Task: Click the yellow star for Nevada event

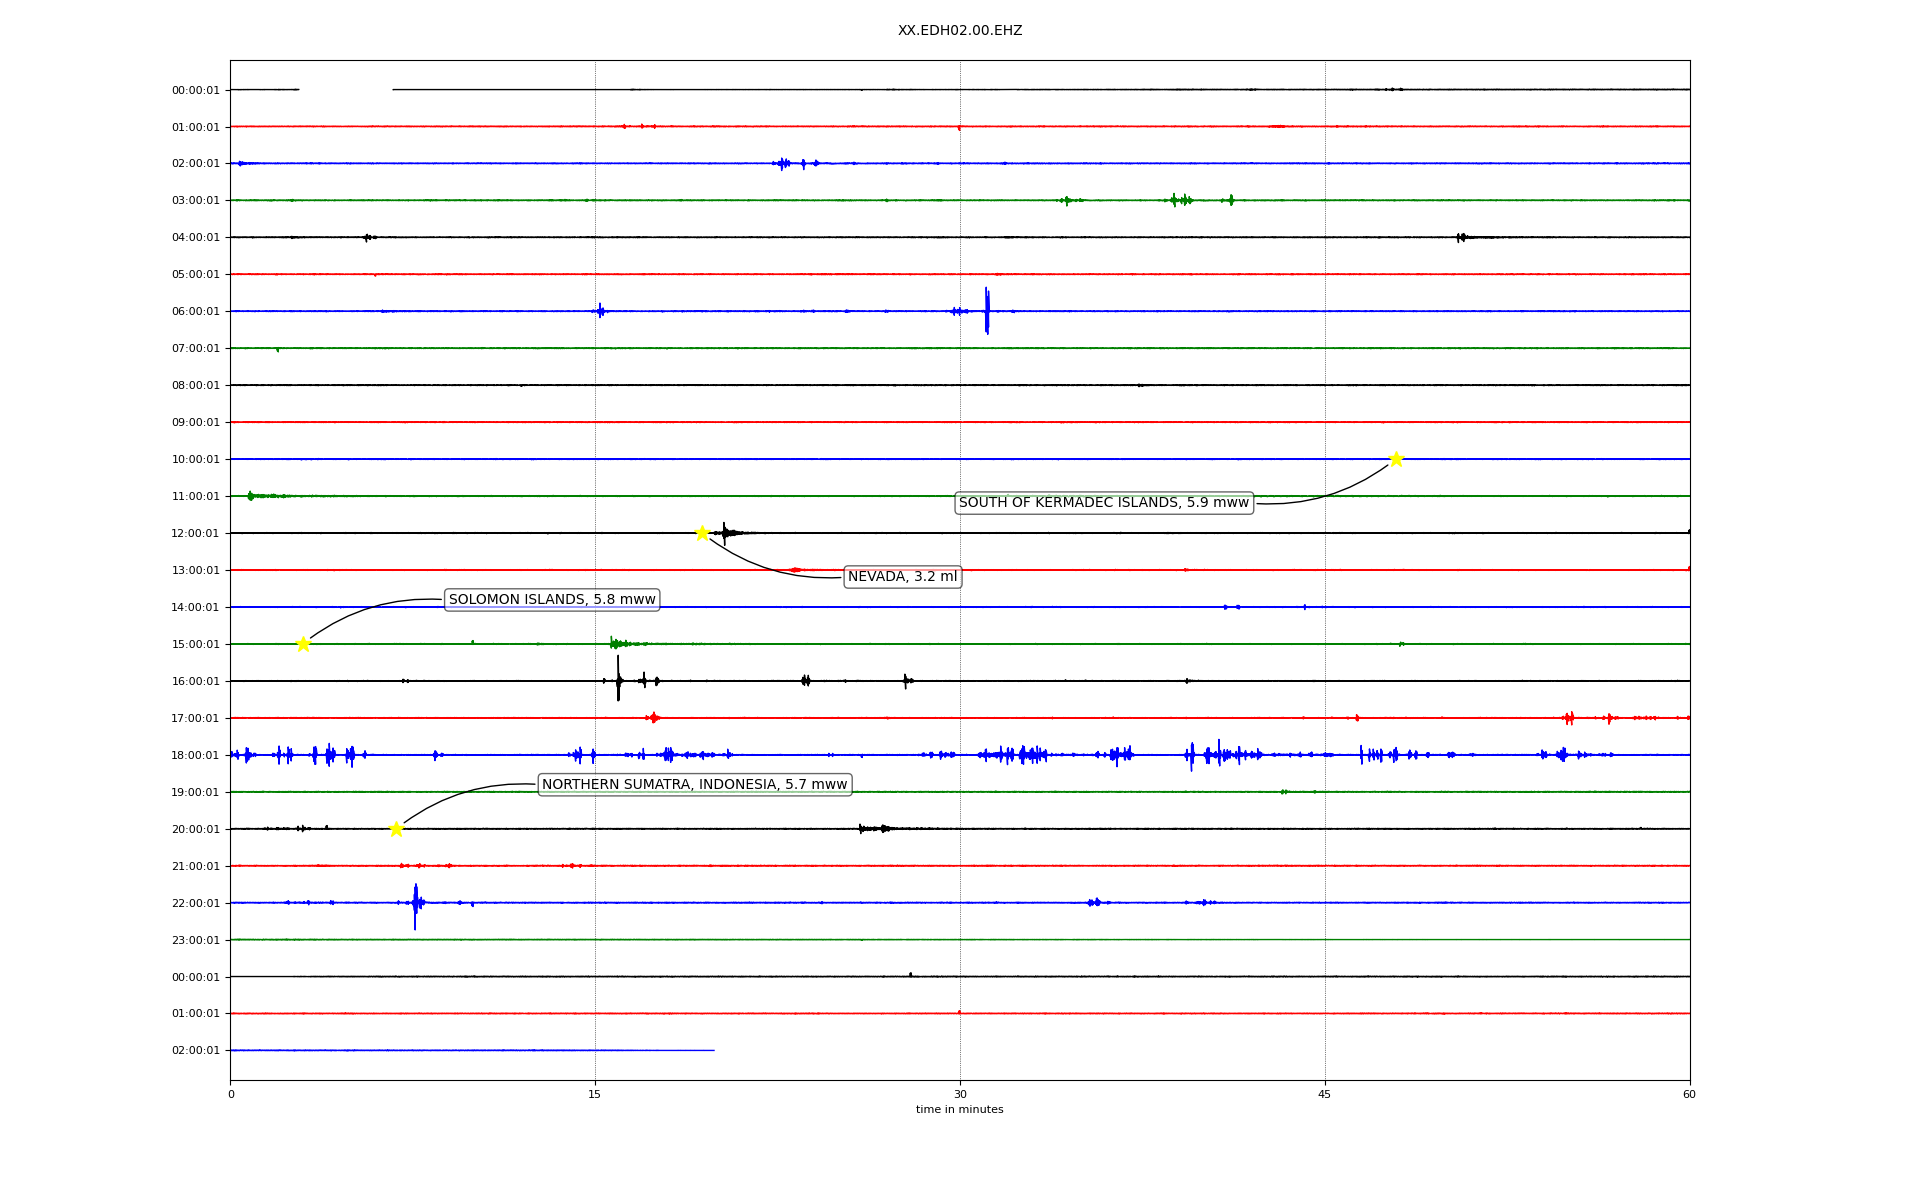Action: [x=702, y=533]
